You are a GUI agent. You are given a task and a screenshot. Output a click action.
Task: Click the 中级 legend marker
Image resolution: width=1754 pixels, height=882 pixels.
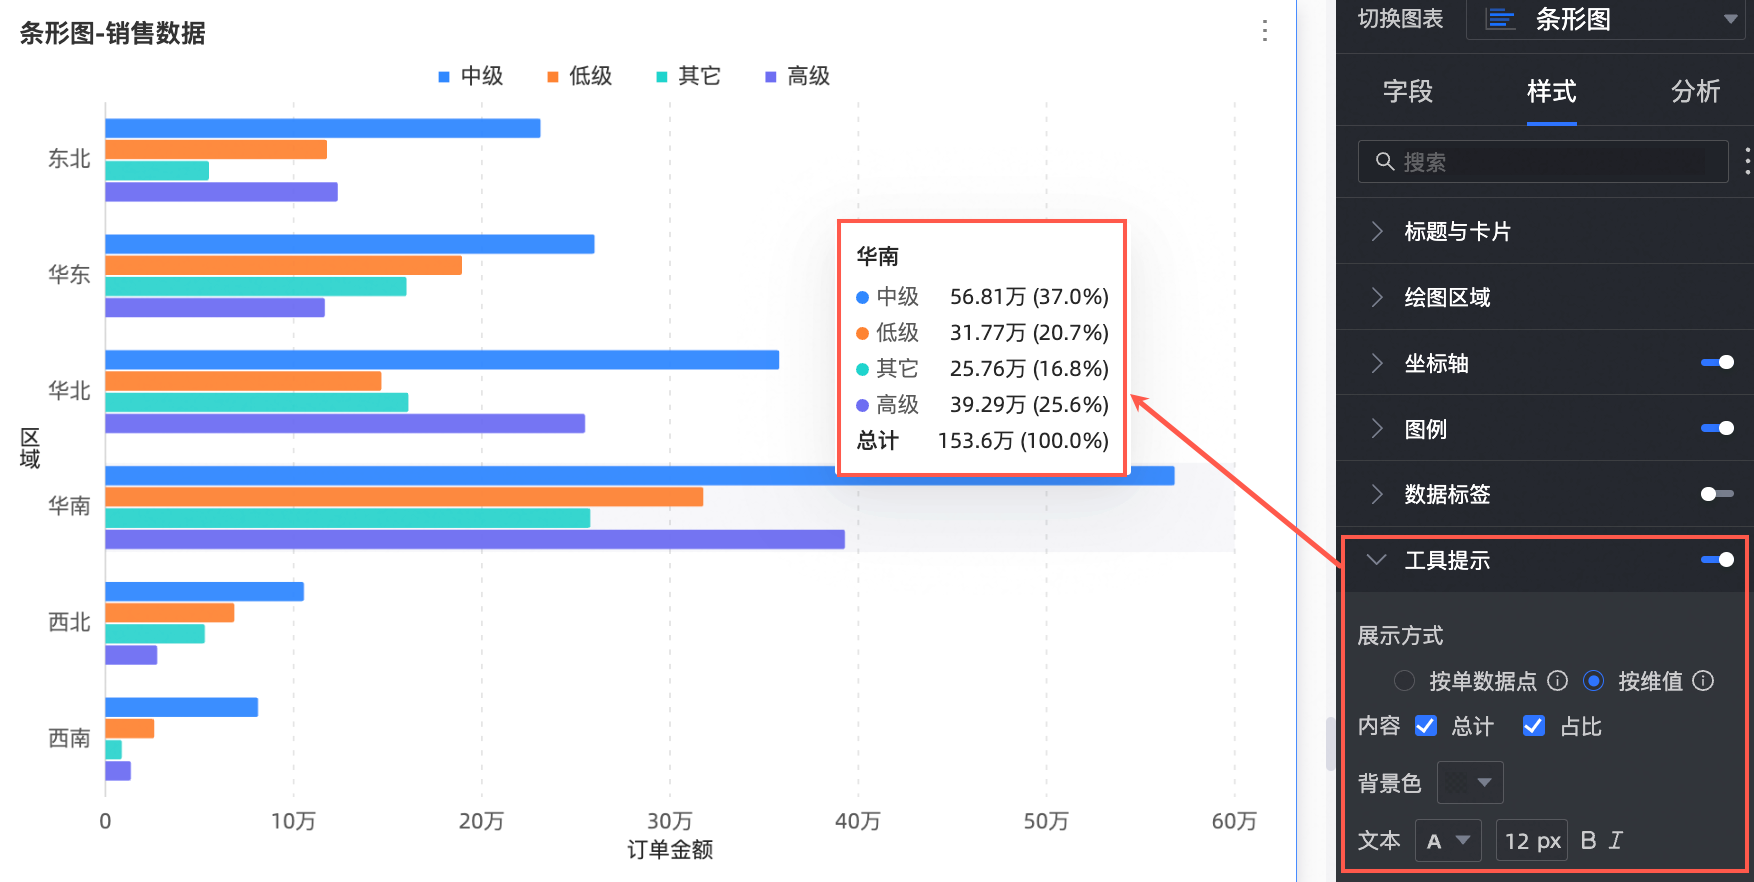click(x=444, y=77)
